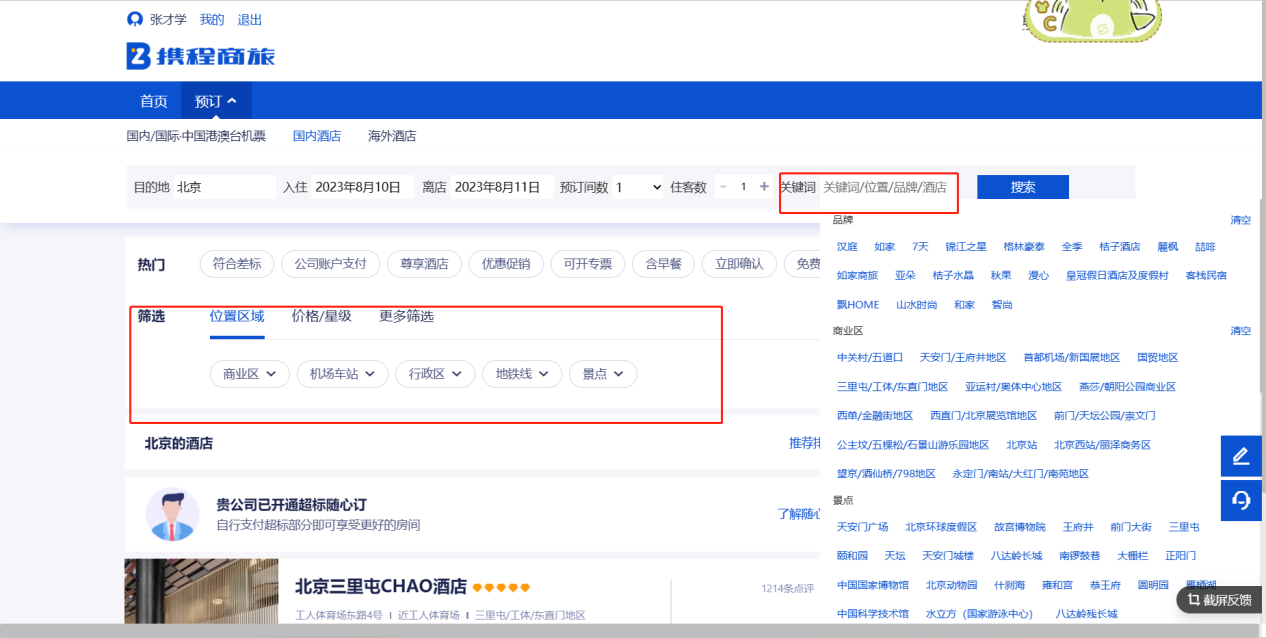The height and width of the screenshot is (638, 1266).
Task: Select brand 7天
Action: [920, 246]
